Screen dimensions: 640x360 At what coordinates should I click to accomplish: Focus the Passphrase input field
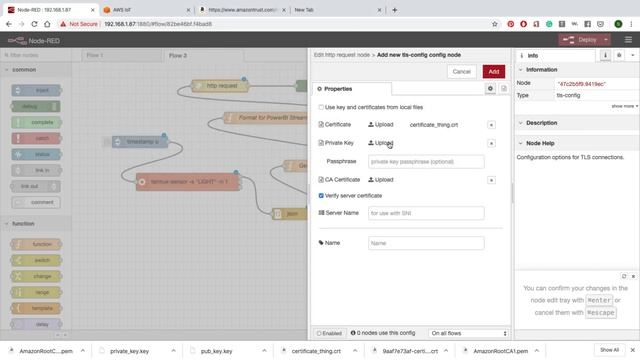(x=426, y=162)
